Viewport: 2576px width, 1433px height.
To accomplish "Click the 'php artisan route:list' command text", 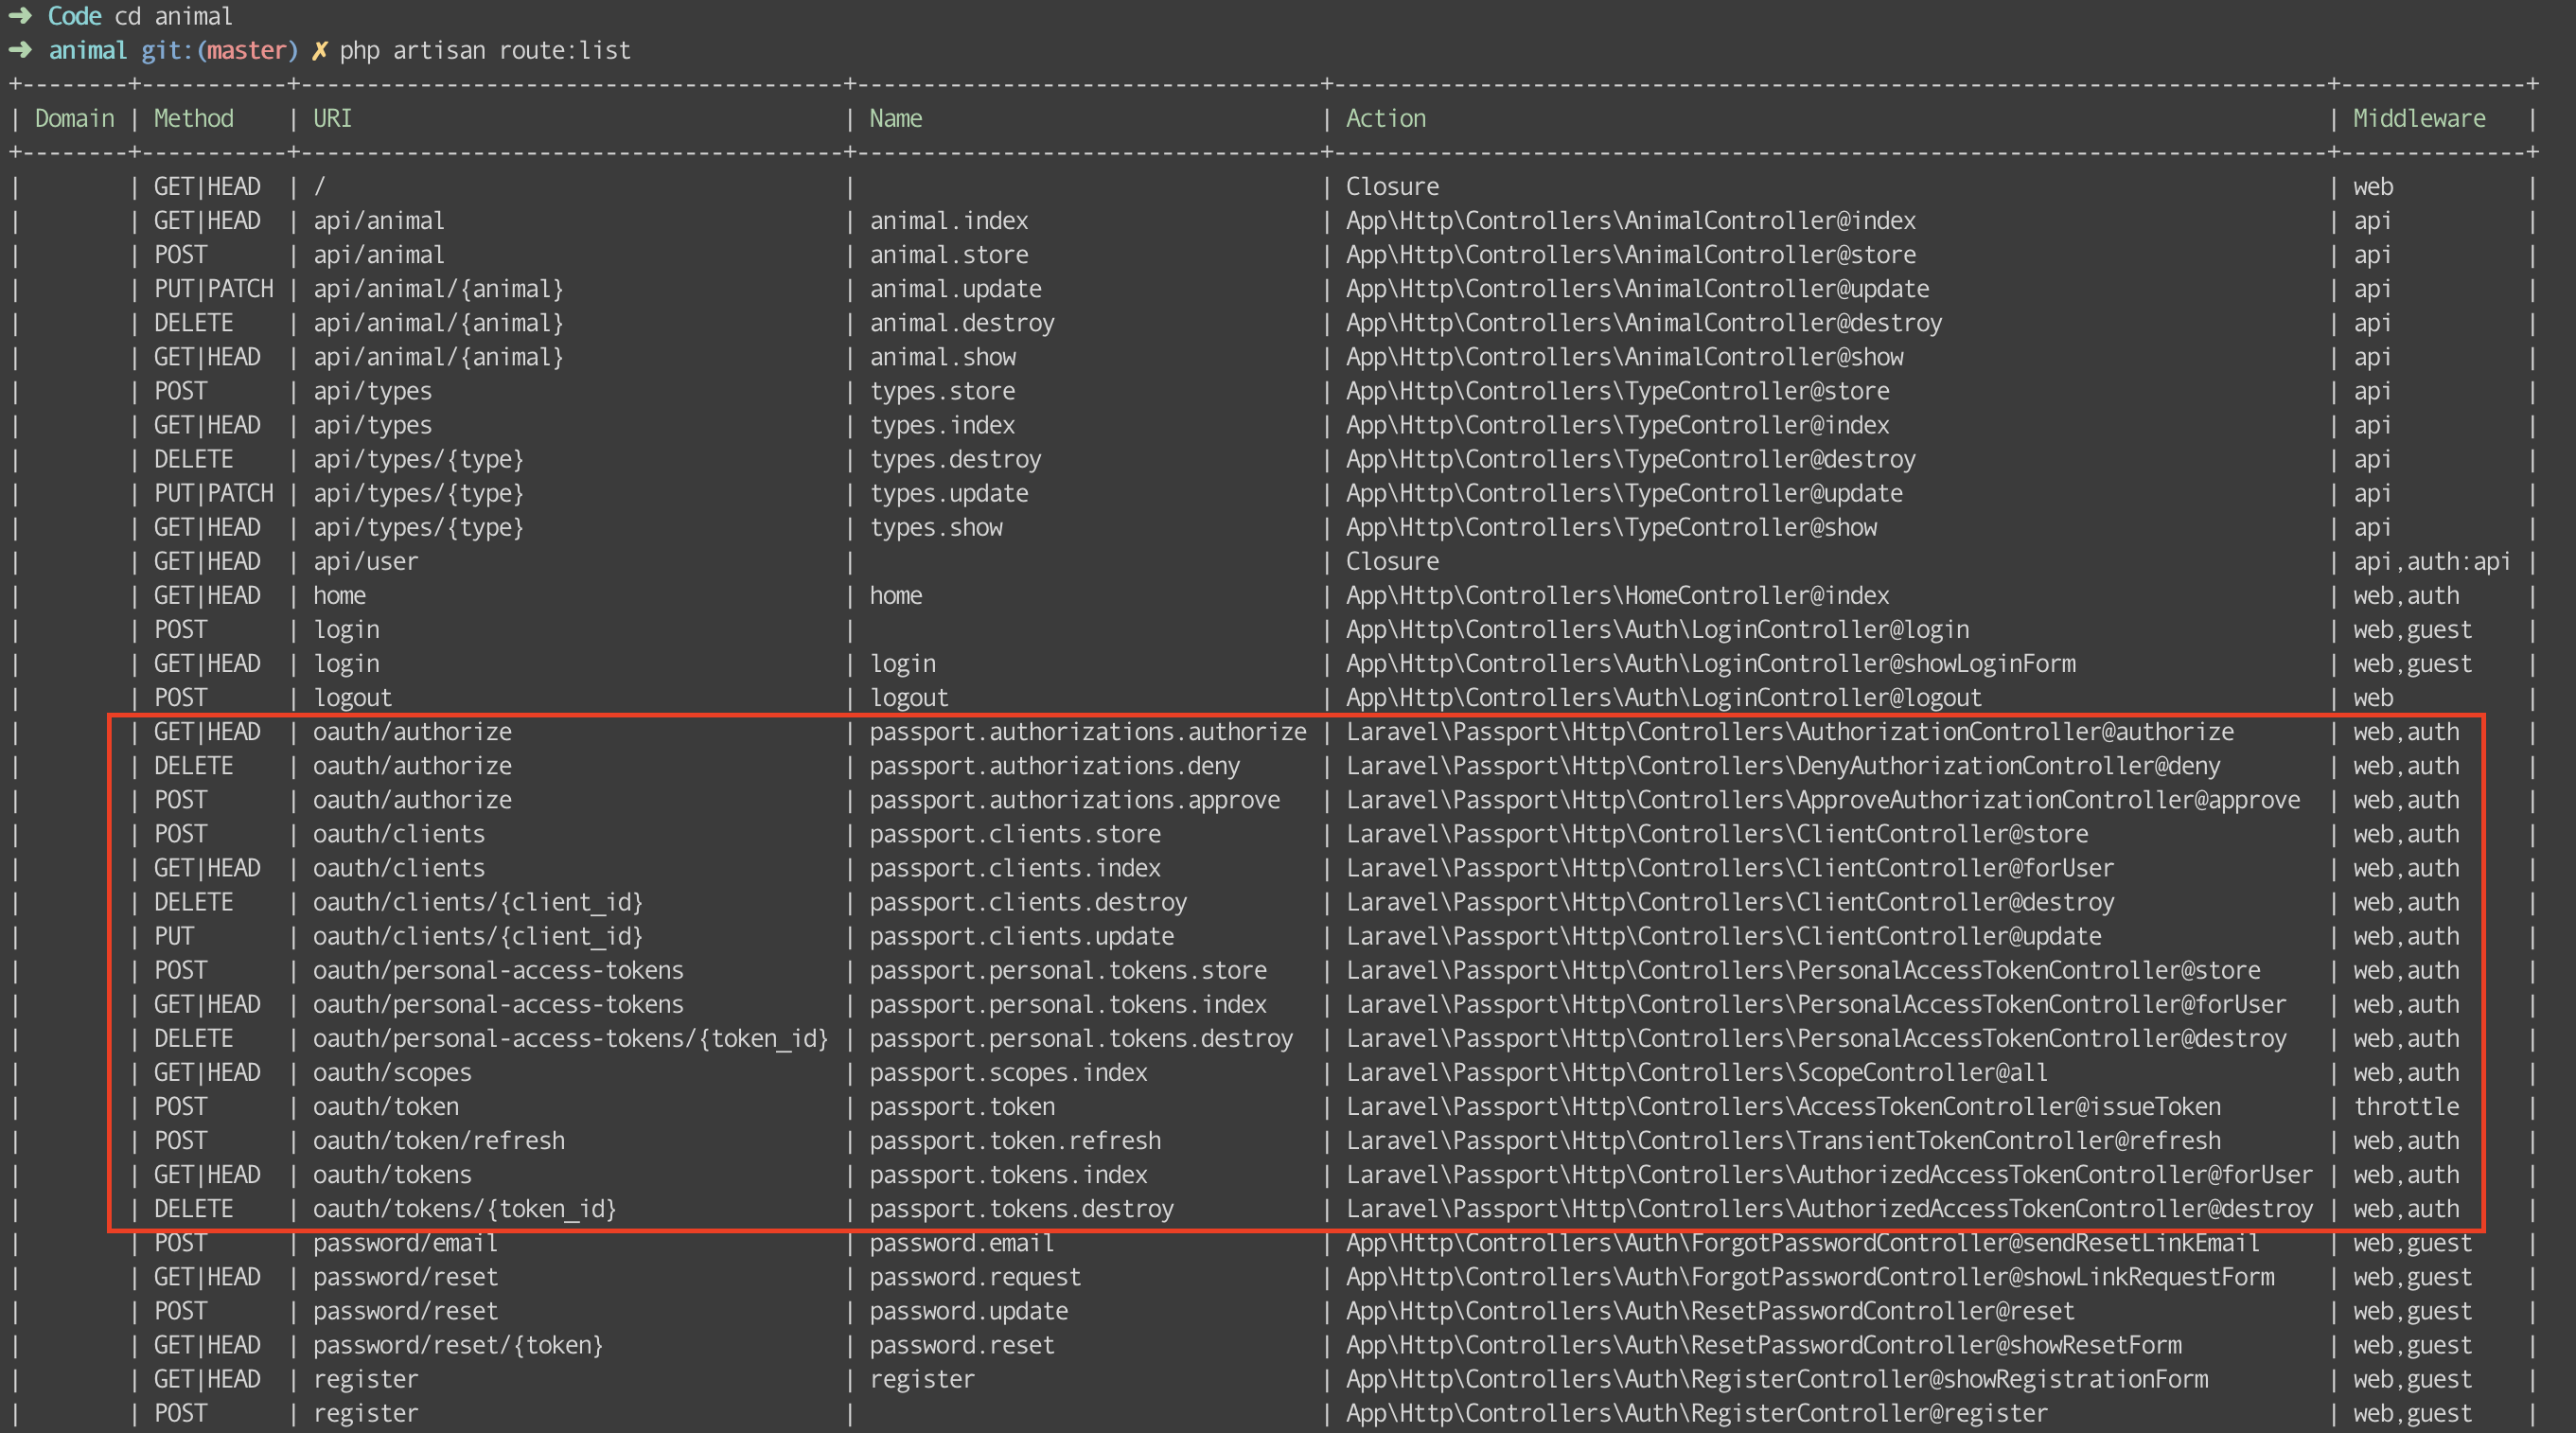I will tap(485, 50).
